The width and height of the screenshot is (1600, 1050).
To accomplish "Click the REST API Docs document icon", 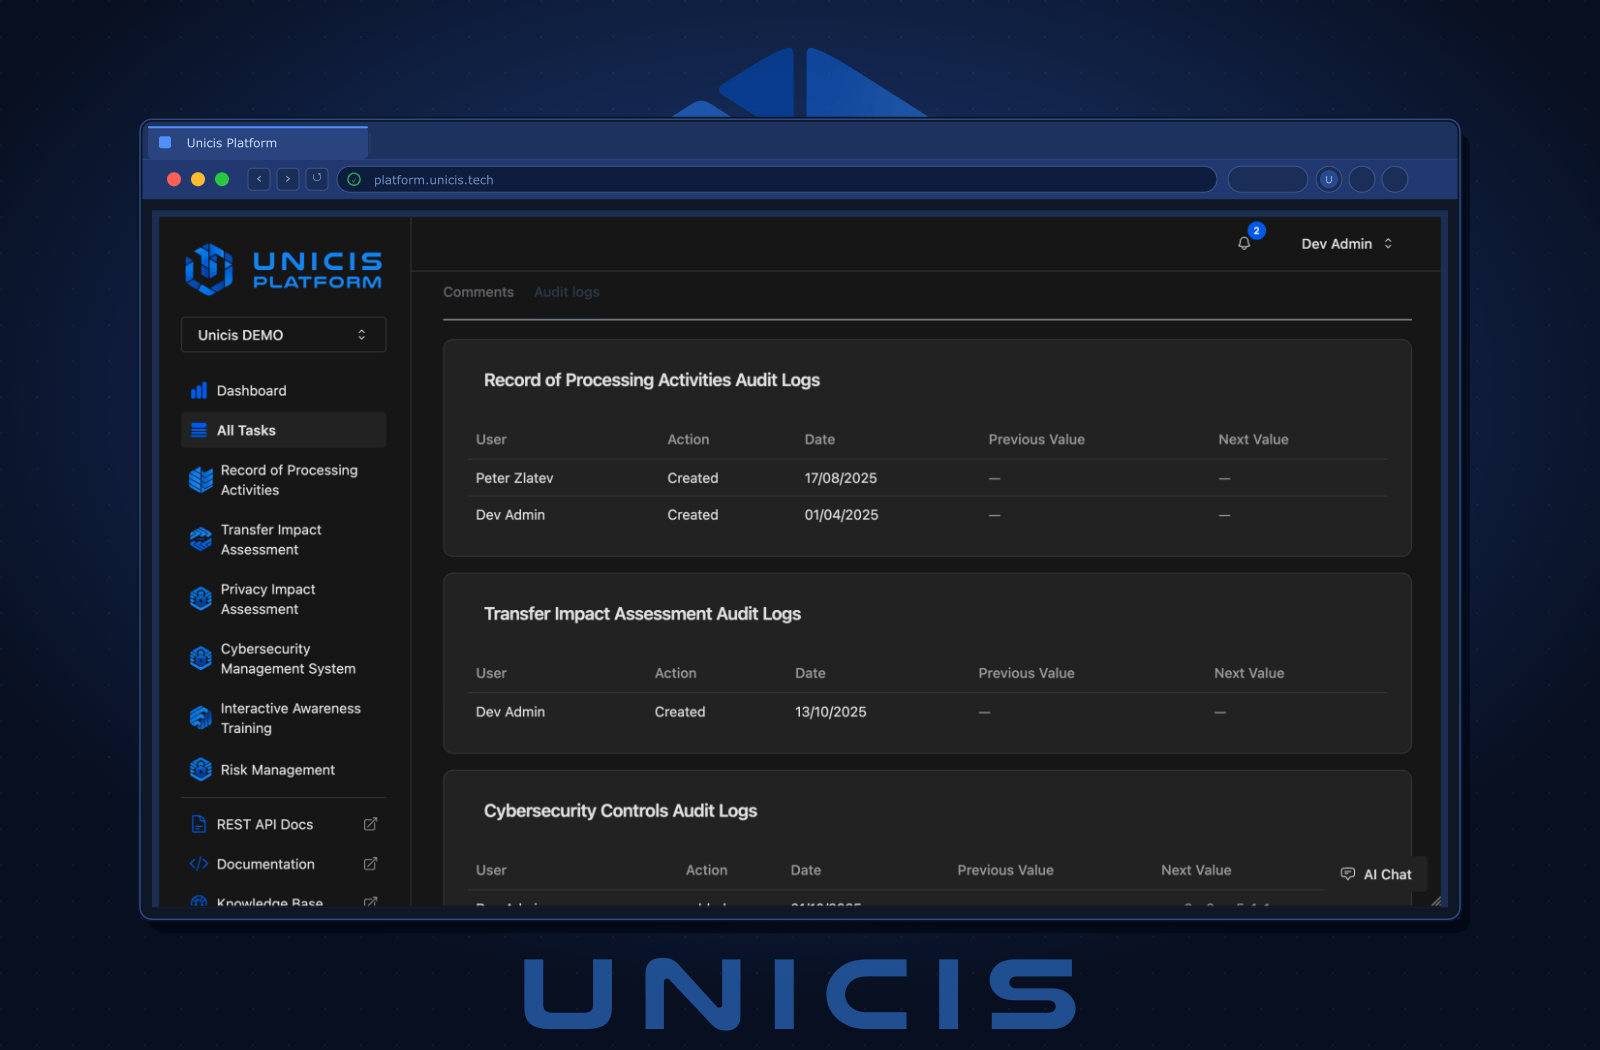I will point(199,824).
